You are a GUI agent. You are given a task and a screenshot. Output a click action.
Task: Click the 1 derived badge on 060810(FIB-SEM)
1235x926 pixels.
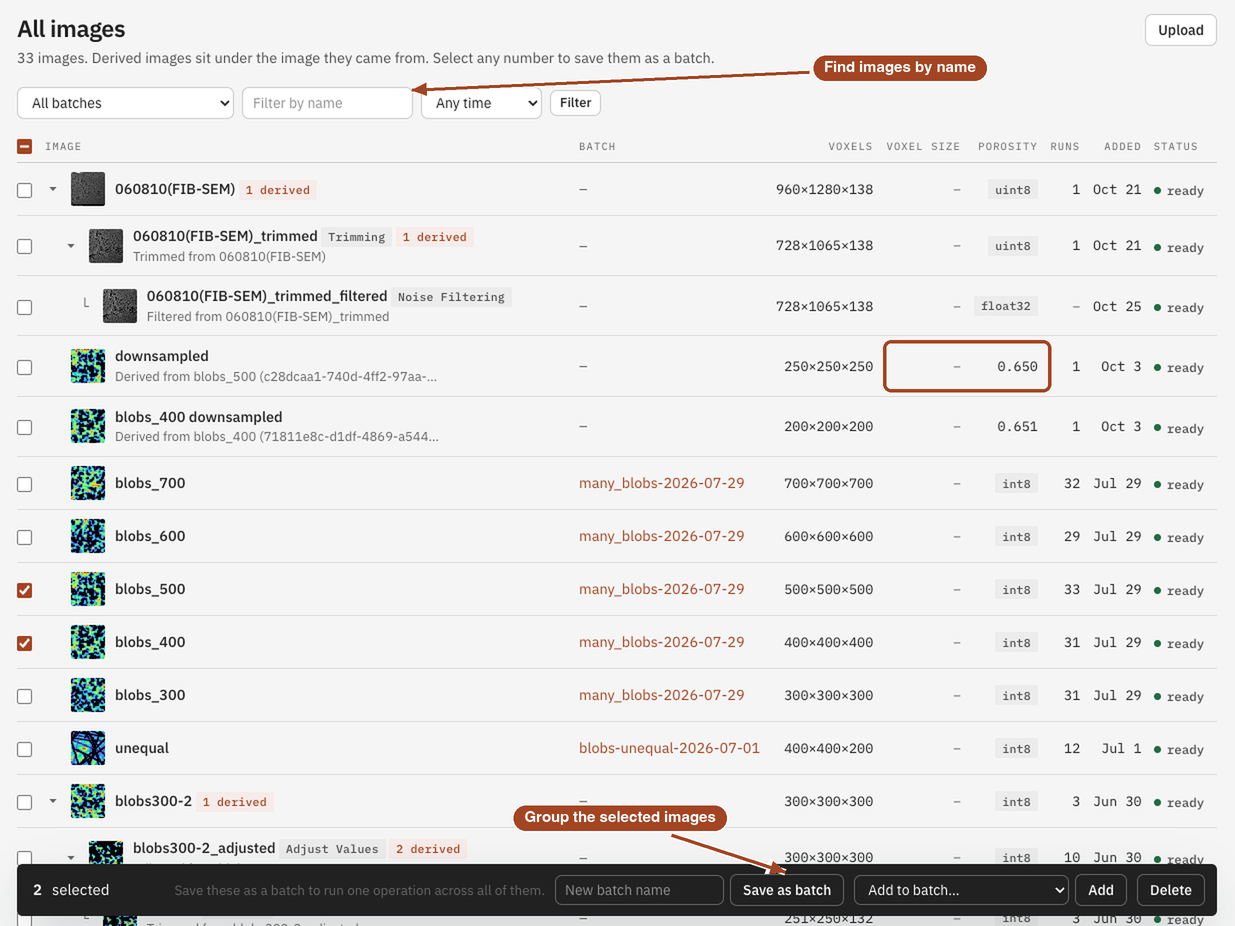point(278,190)
